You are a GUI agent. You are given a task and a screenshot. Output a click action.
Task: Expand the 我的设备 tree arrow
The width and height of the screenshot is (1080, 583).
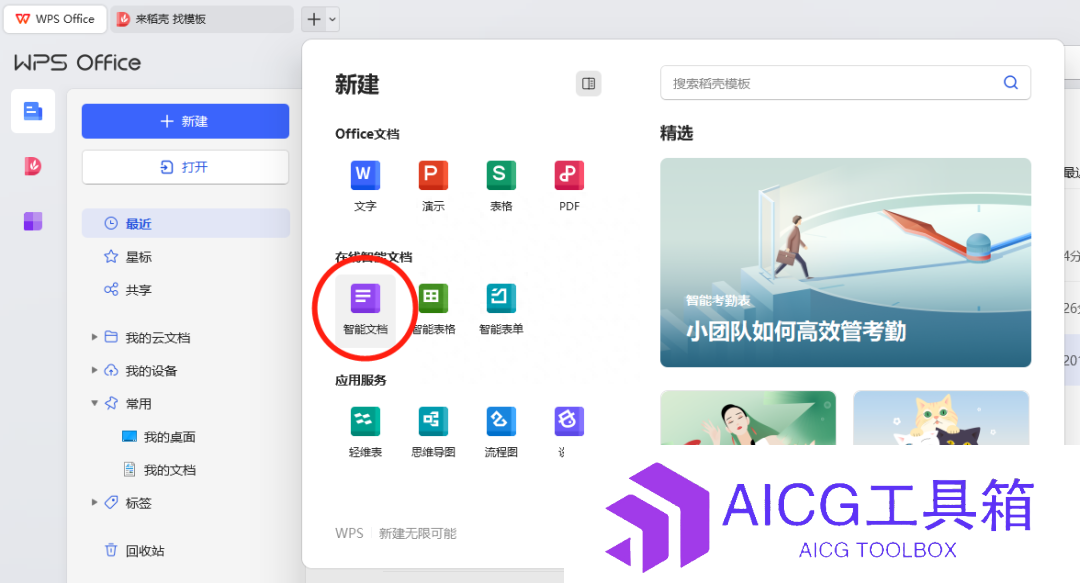[x=94, y=370]
